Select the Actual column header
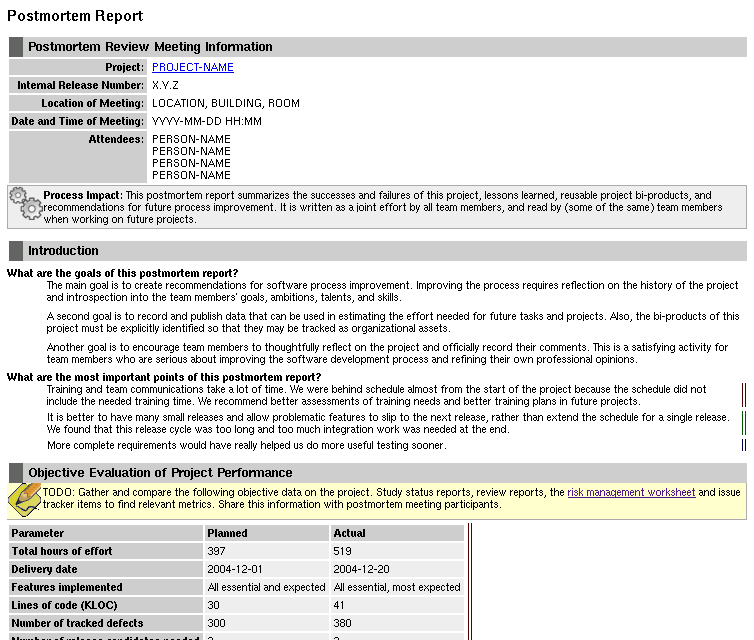 pyautogui.click(x=397, y=533)
